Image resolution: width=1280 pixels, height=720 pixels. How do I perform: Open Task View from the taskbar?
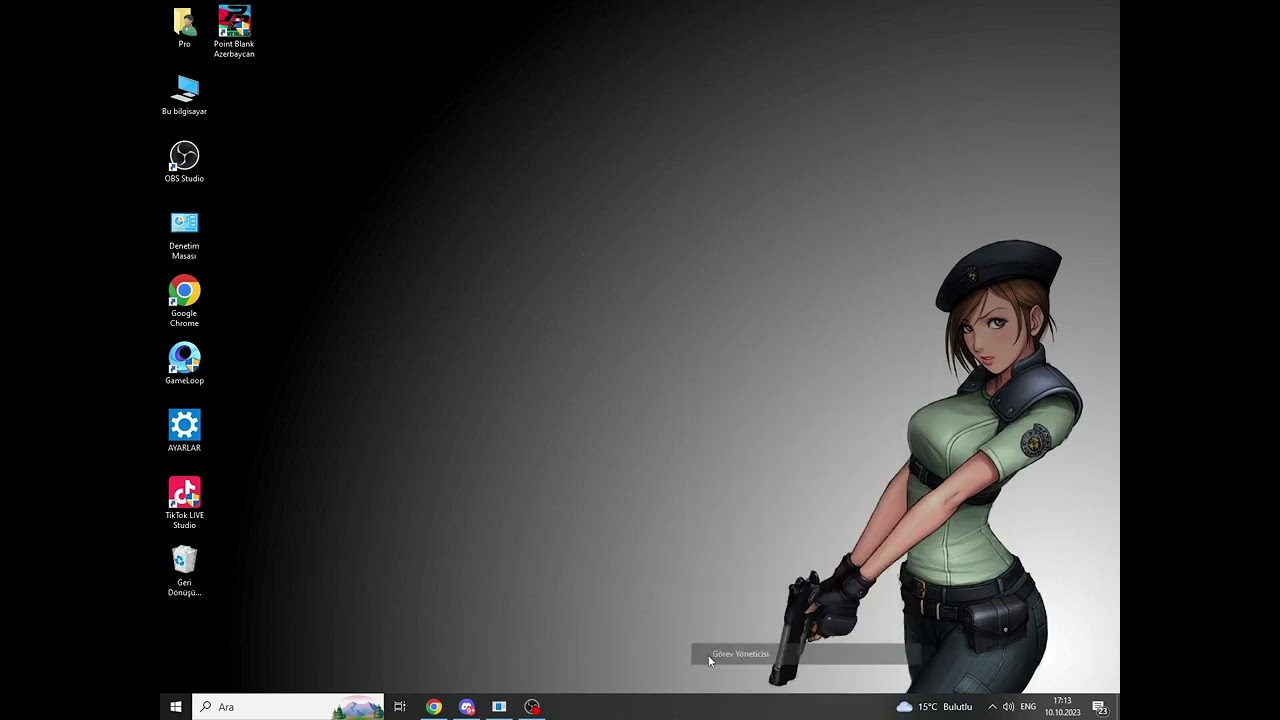click(x=400, y=707)
